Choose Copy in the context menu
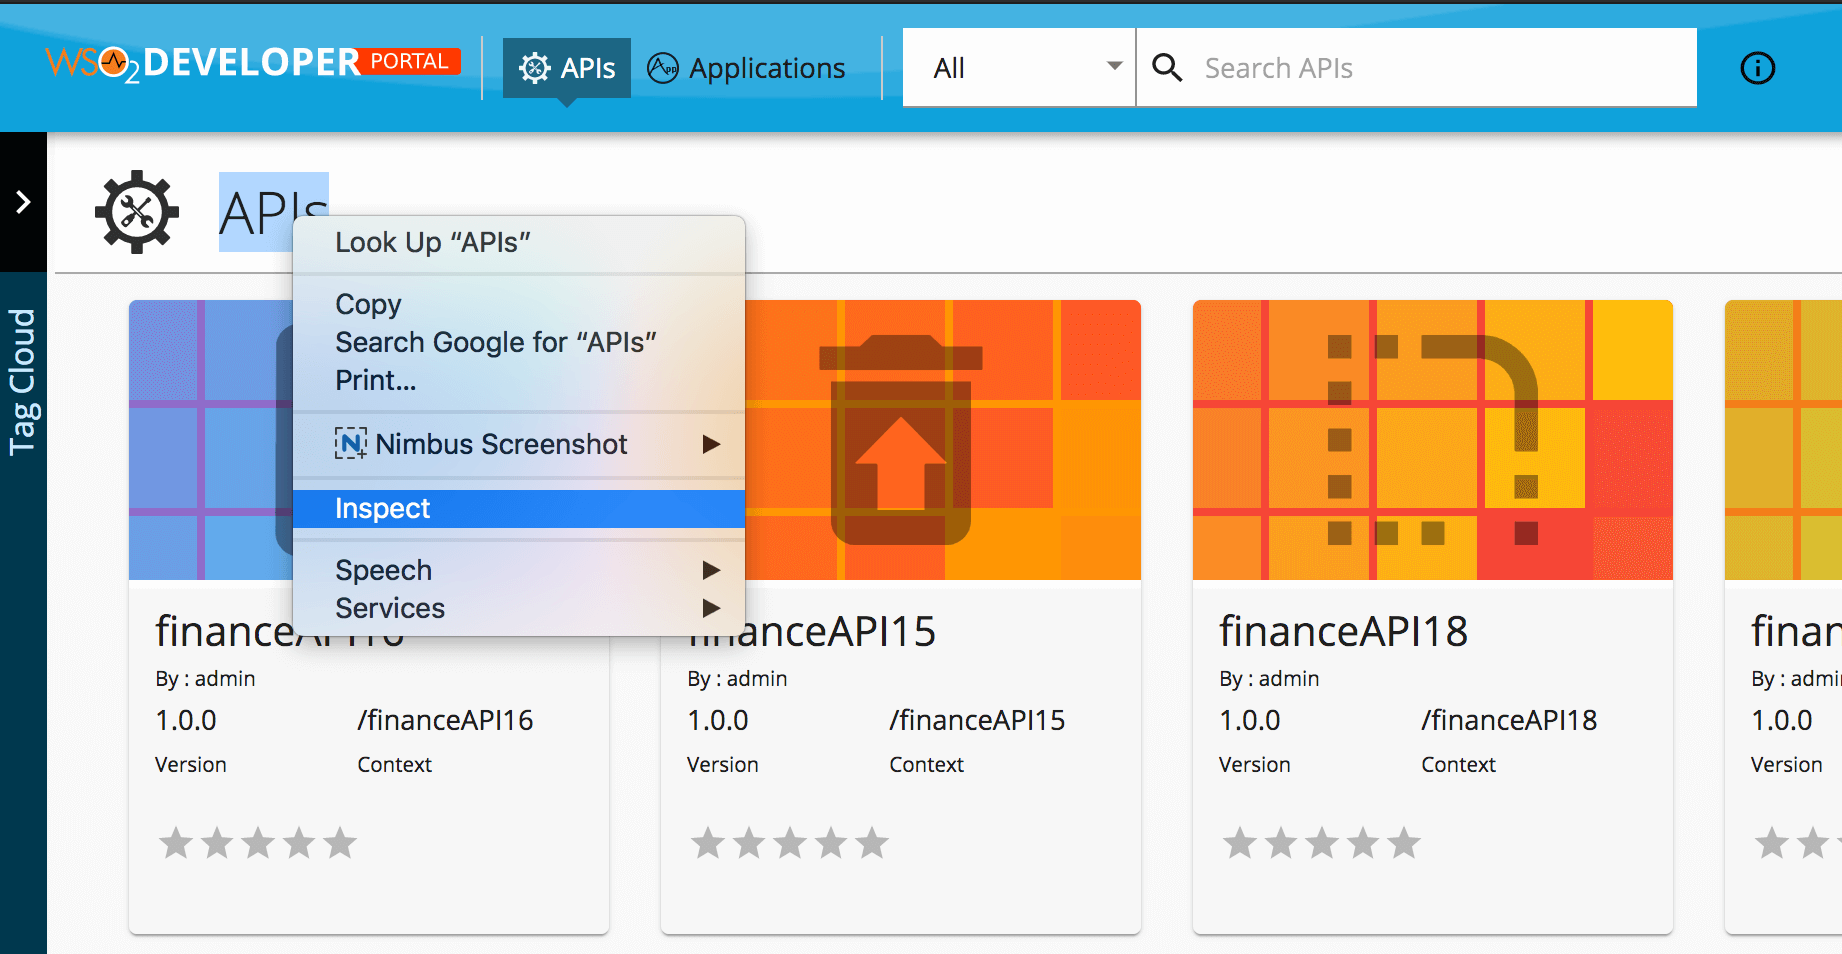 [368, 304]
